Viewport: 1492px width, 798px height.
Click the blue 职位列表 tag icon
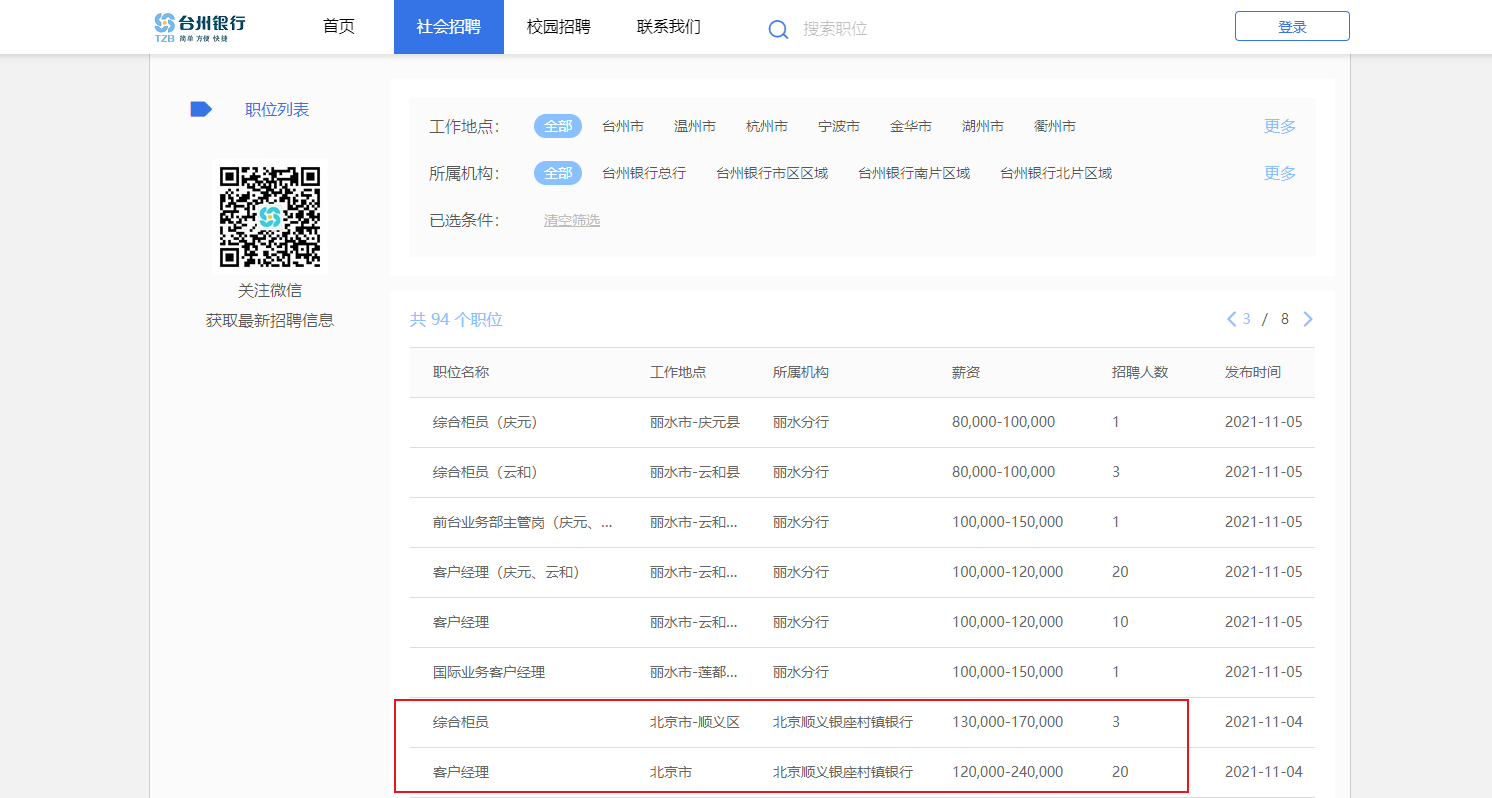(201, 109)
